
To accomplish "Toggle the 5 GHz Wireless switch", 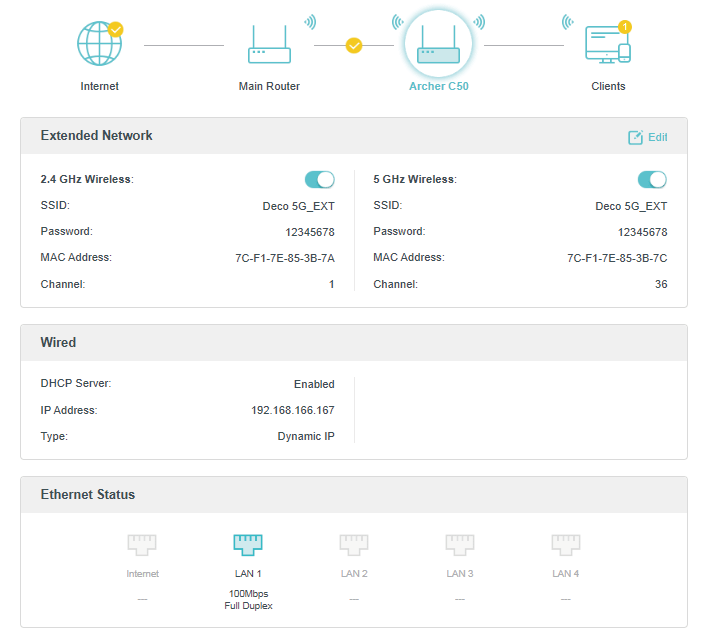I will click(x=653, y=179).
